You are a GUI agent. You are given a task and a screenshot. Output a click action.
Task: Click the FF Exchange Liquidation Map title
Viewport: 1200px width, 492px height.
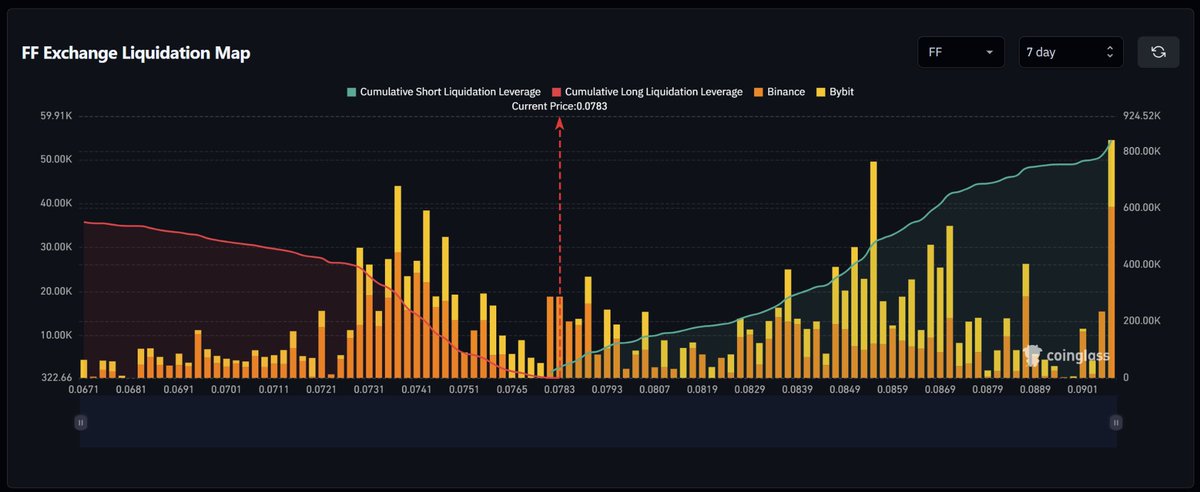136,53
